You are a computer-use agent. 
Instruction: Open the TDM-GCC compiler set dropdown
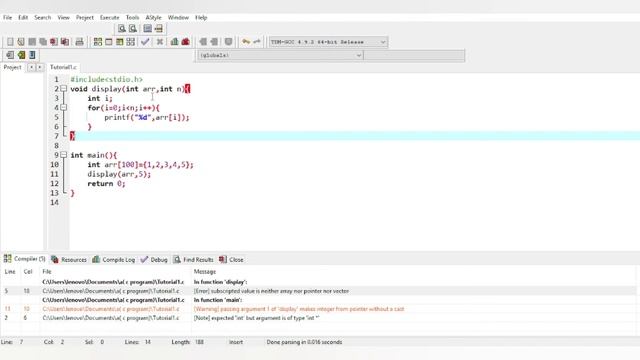[328, 42]
